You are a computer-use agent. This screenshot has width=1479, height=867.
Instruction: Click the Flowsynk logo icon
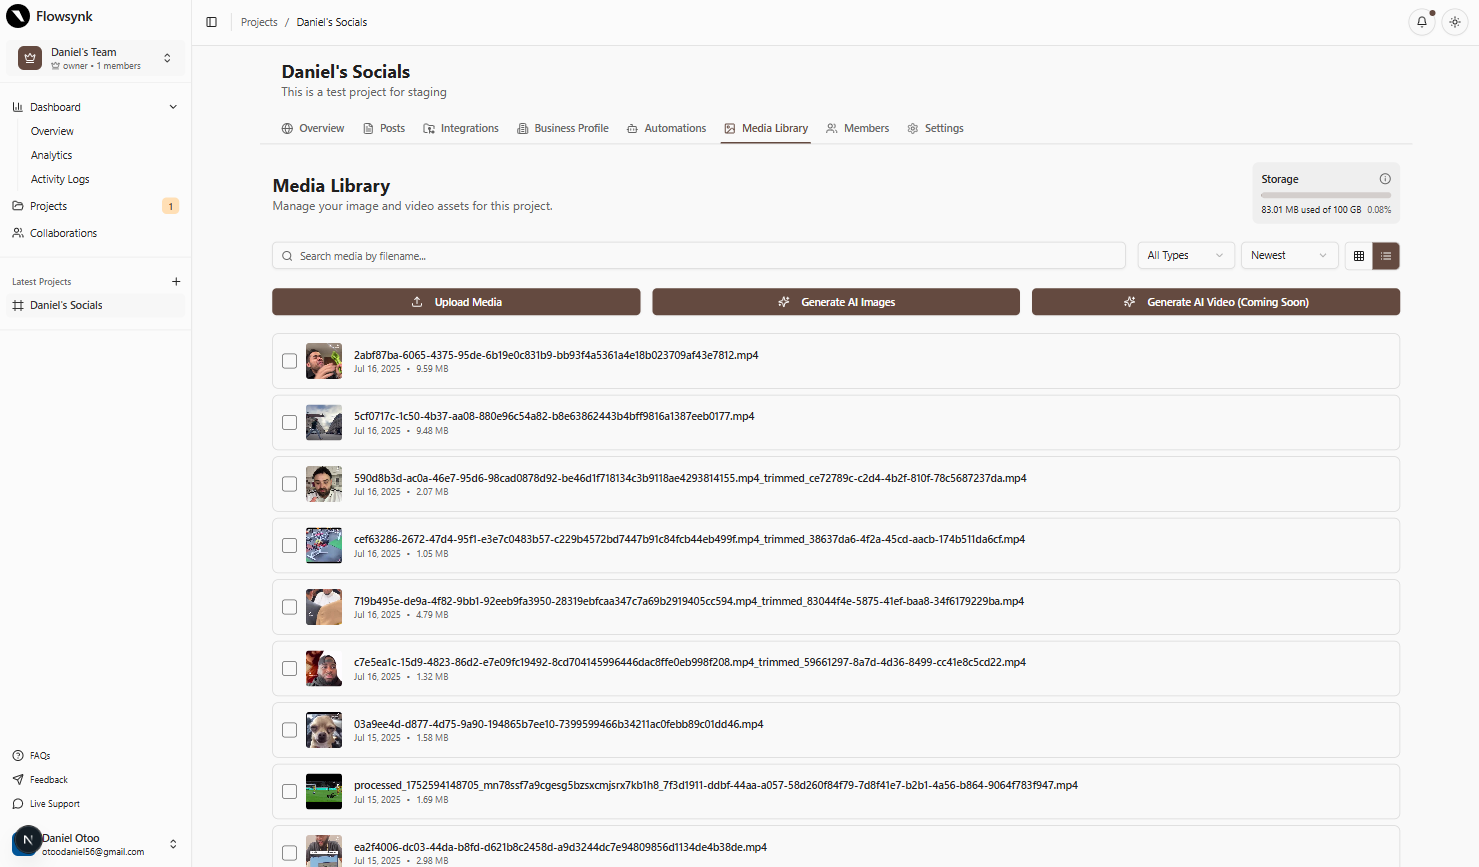(x=18, y=17)
